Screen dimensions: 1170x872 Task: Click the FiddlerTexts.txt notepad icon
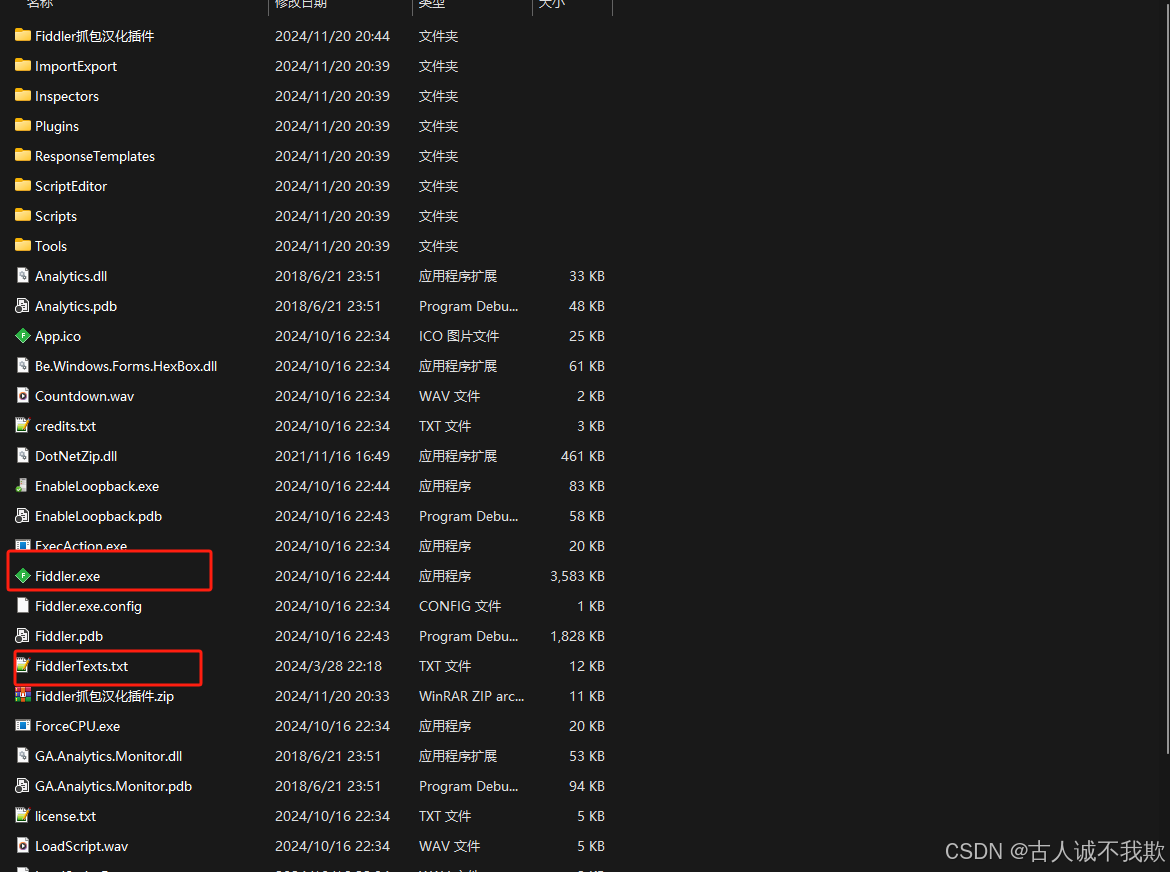click(23, 665)
